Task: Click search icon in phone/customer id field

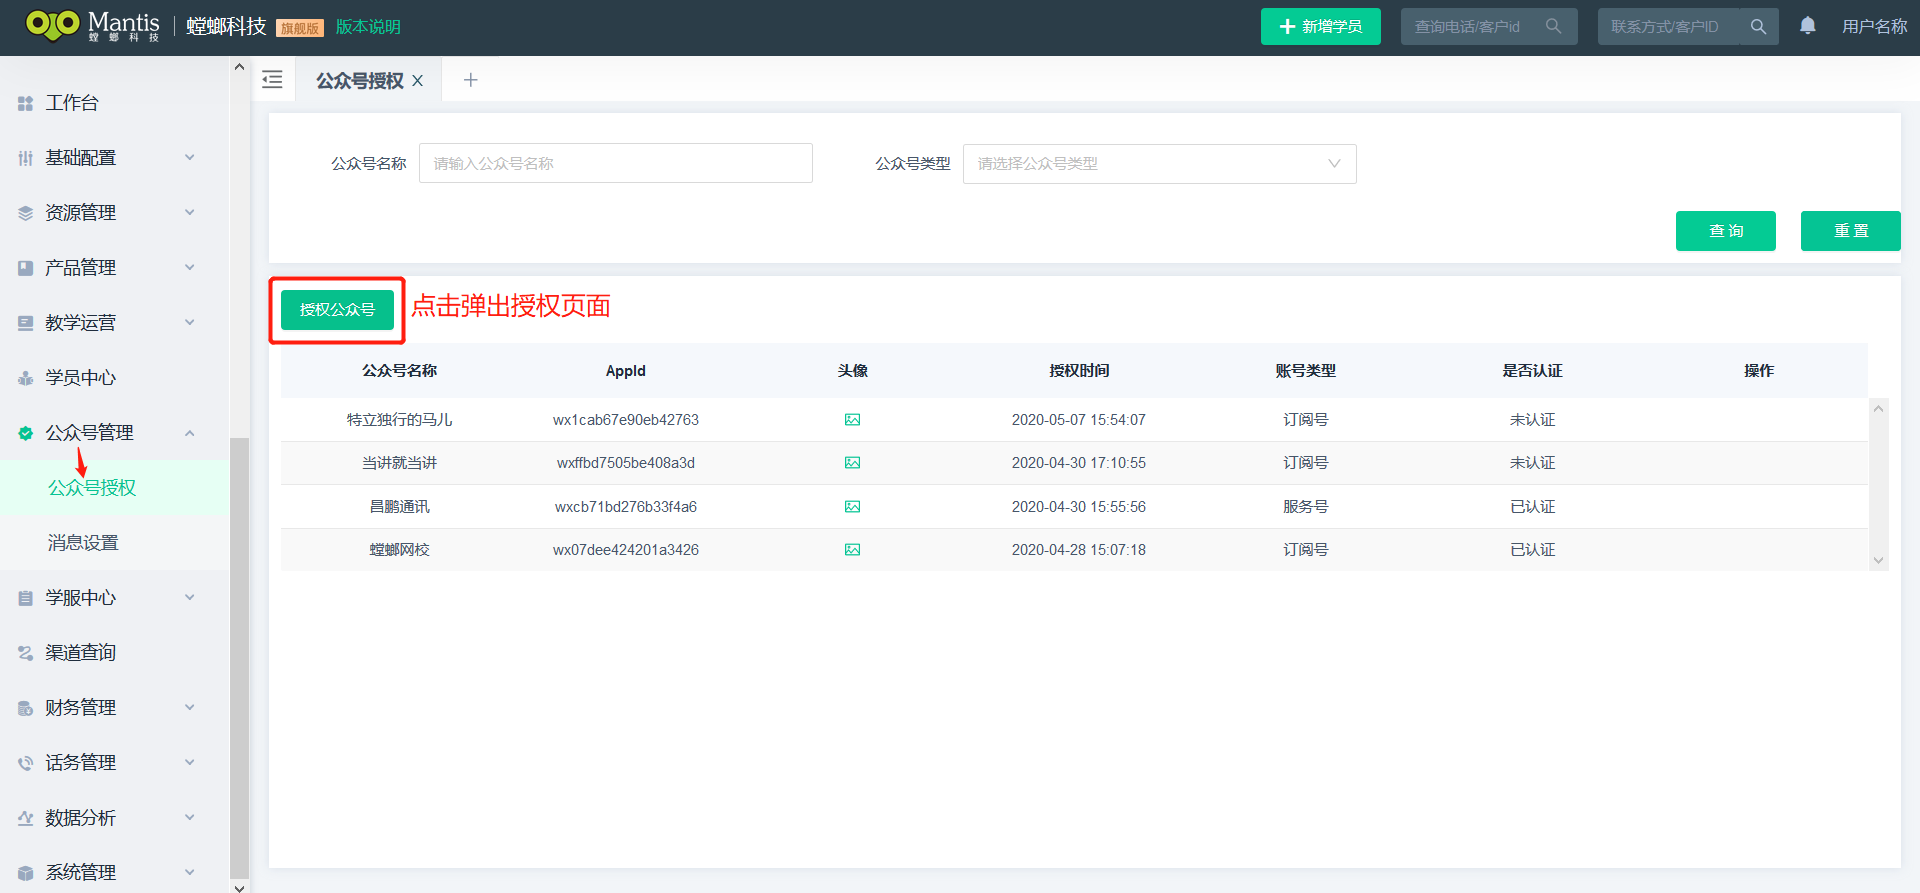Action: pos(1553,26)
